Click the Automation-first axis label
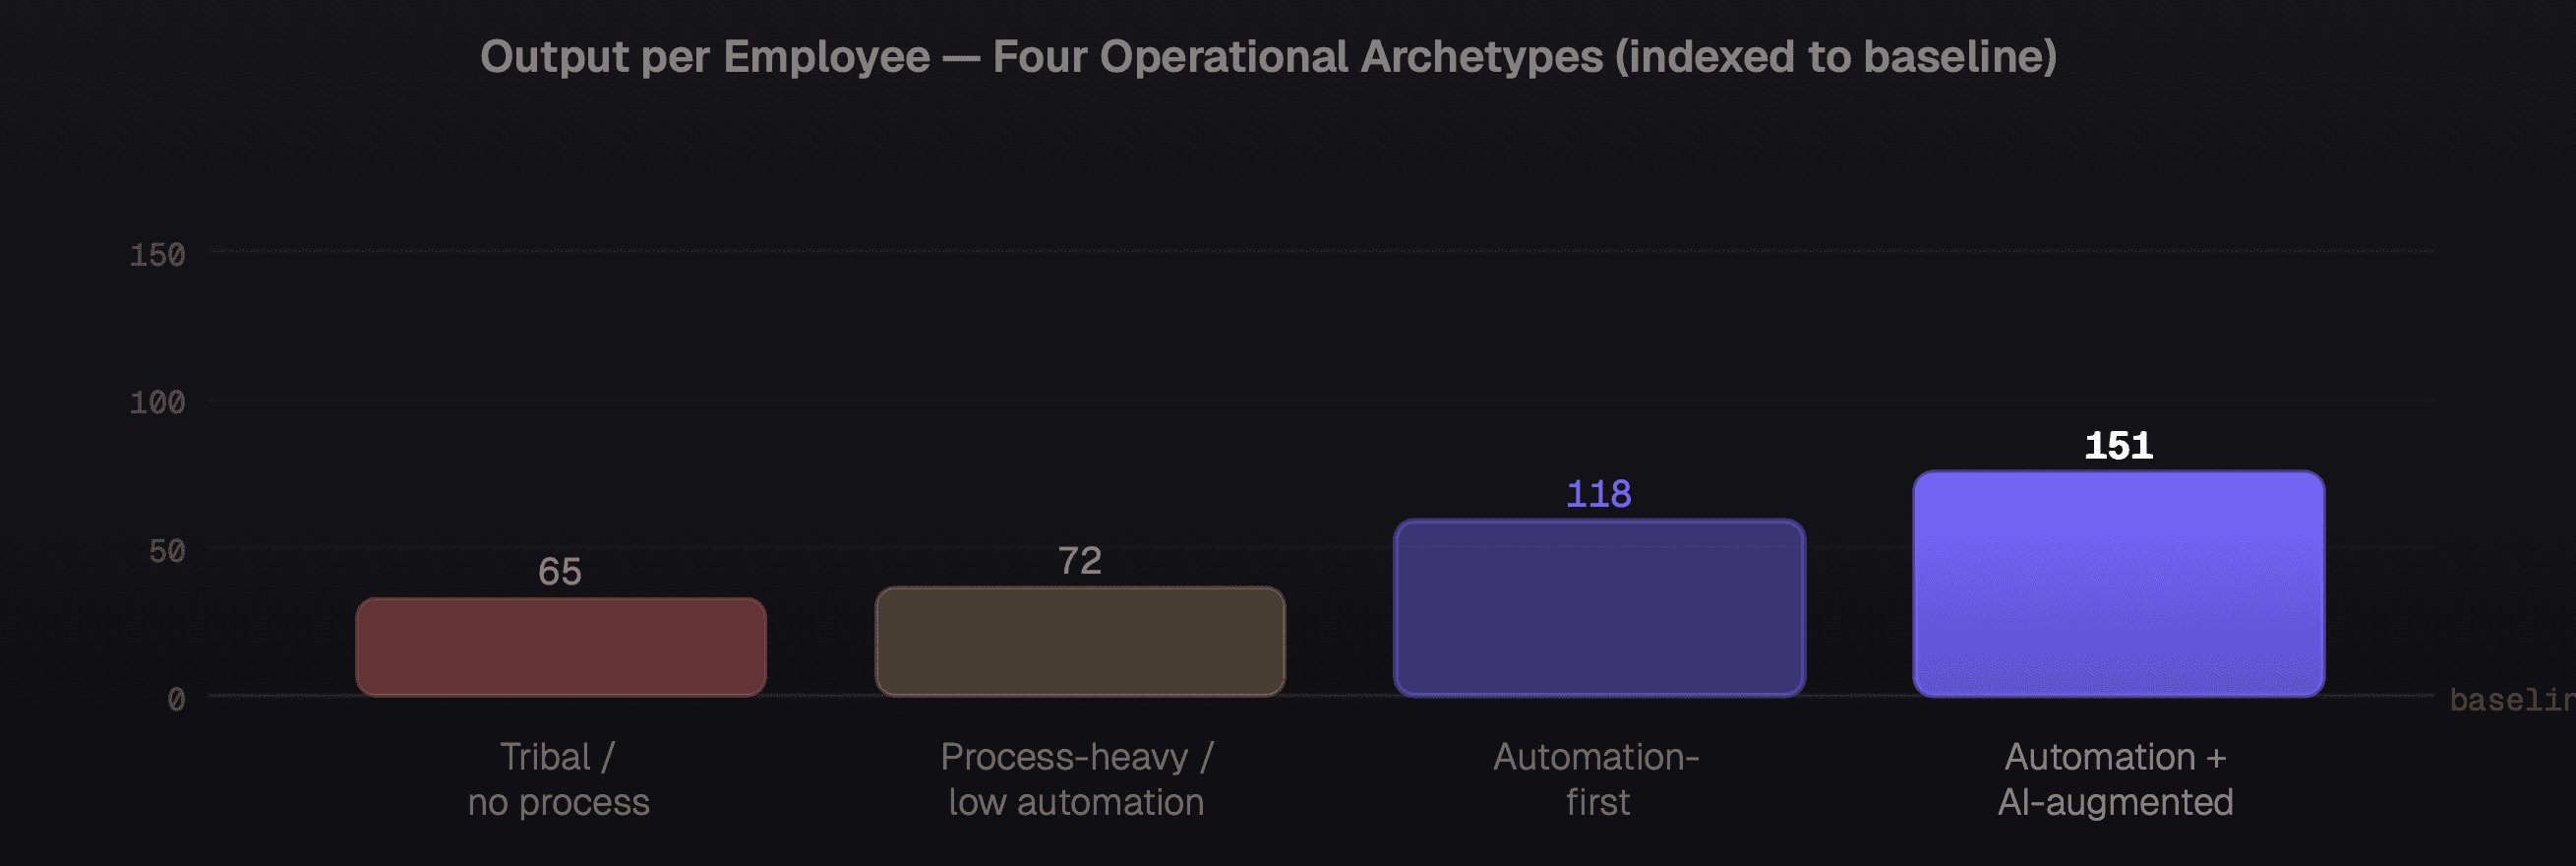This screenshot has width=2576, height=866. click(1597, 779)
